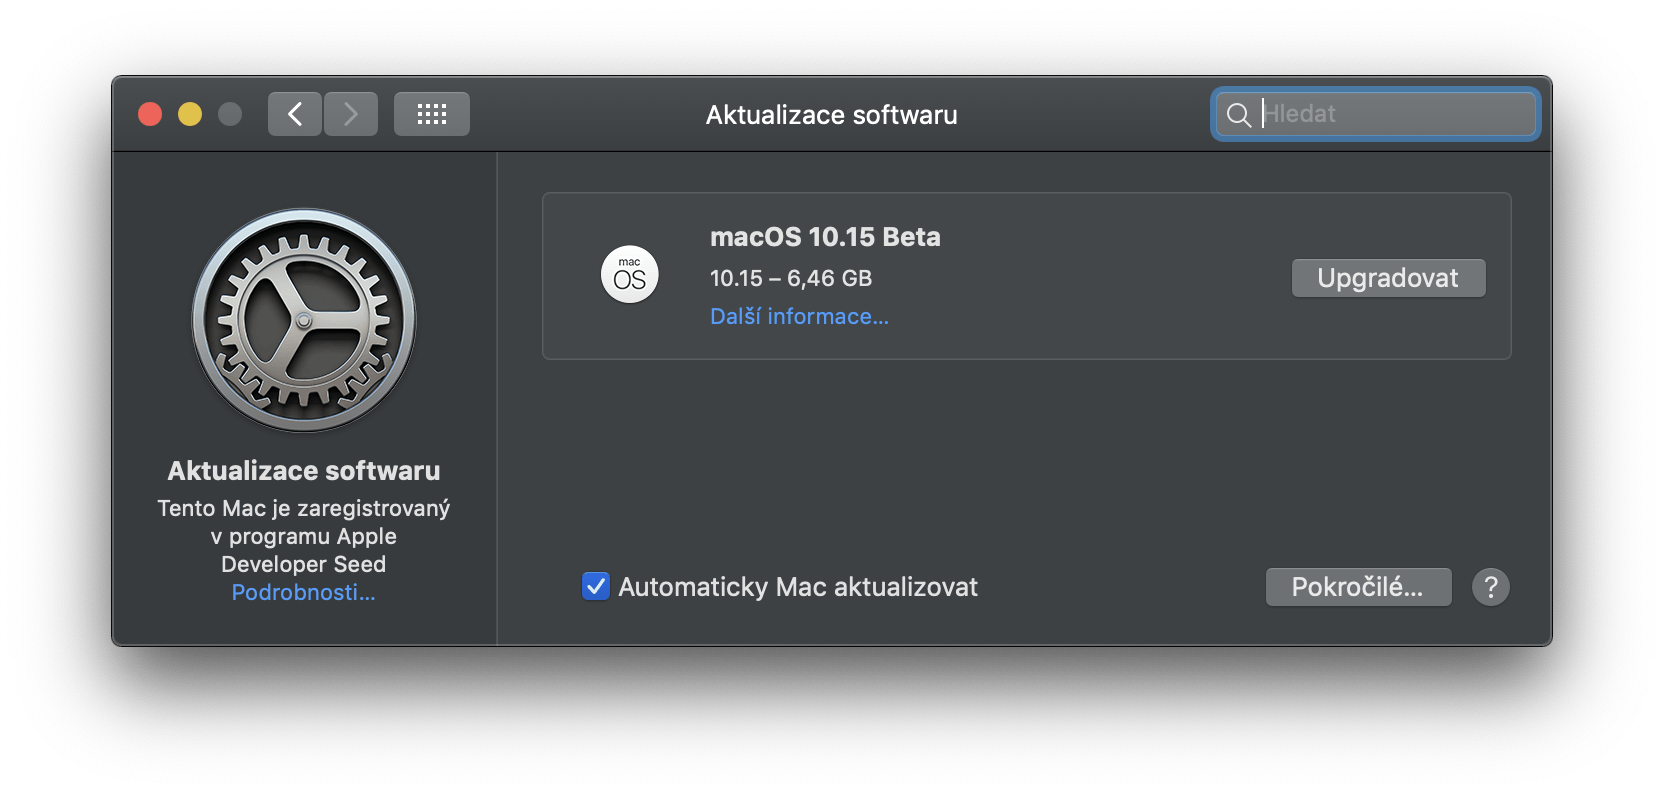Go back with the left chevron button

[x=295, y=114]
